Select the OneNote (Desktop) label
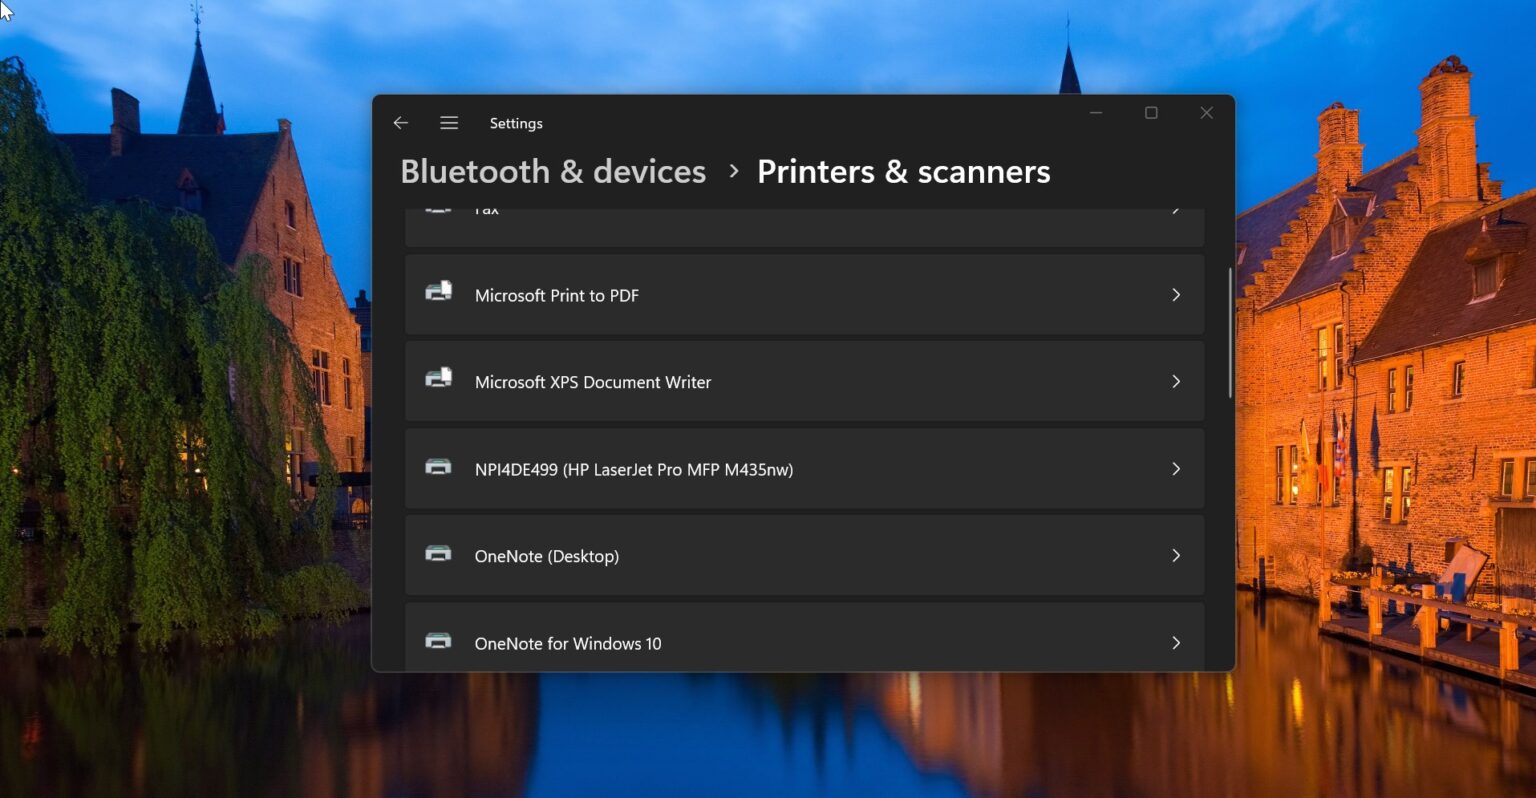1536x798 pixels. [547, 557]
